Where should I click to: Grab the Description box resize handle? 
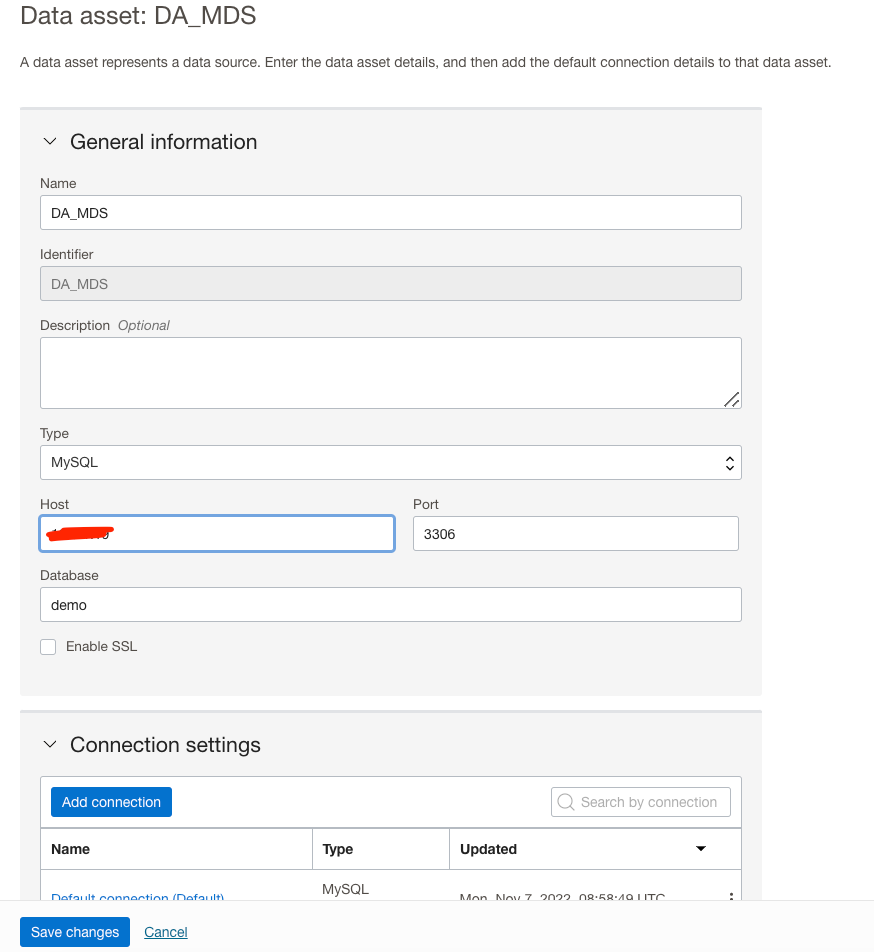pos(731,399)
